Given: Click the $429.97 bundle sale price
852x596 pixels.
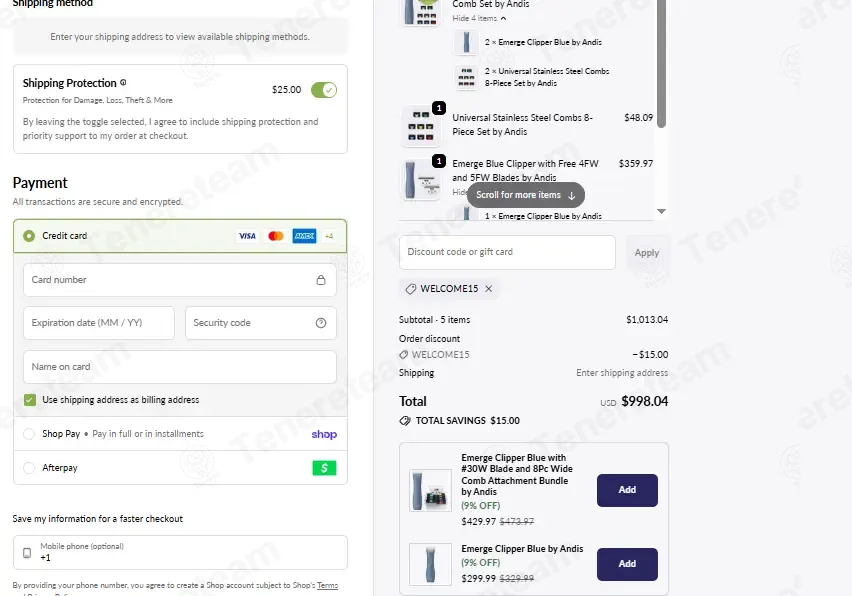Looking at the screenshot, I should pos(479,522).
